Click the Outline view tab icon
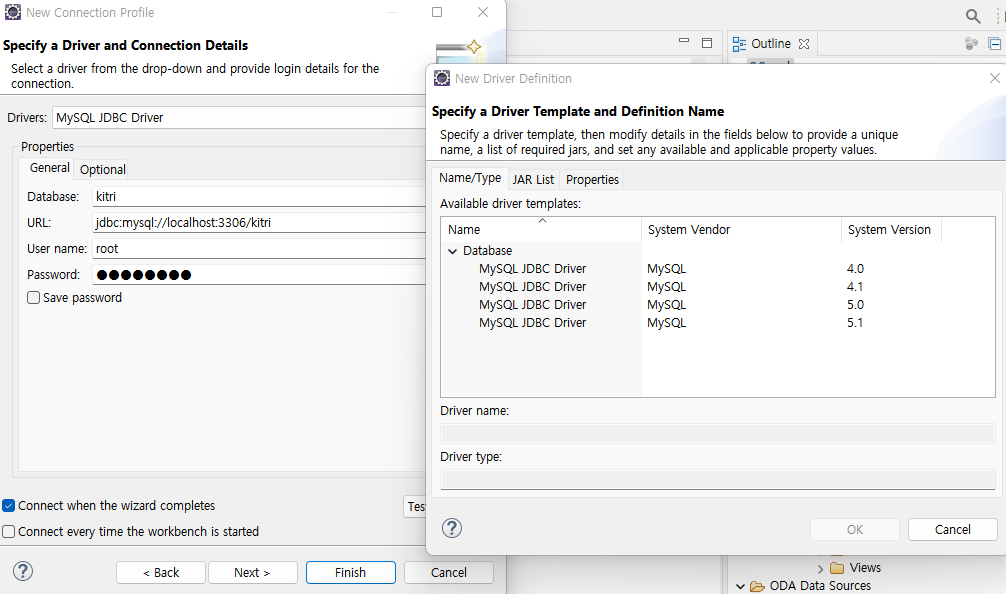 [739, 44]
